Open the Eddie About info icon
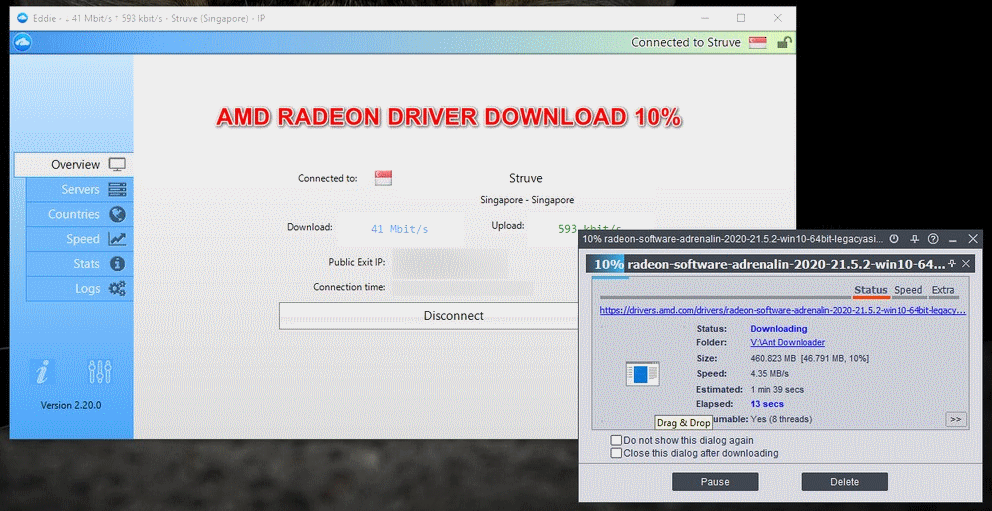This screenshot has width=992, height=511. point(42,372)
